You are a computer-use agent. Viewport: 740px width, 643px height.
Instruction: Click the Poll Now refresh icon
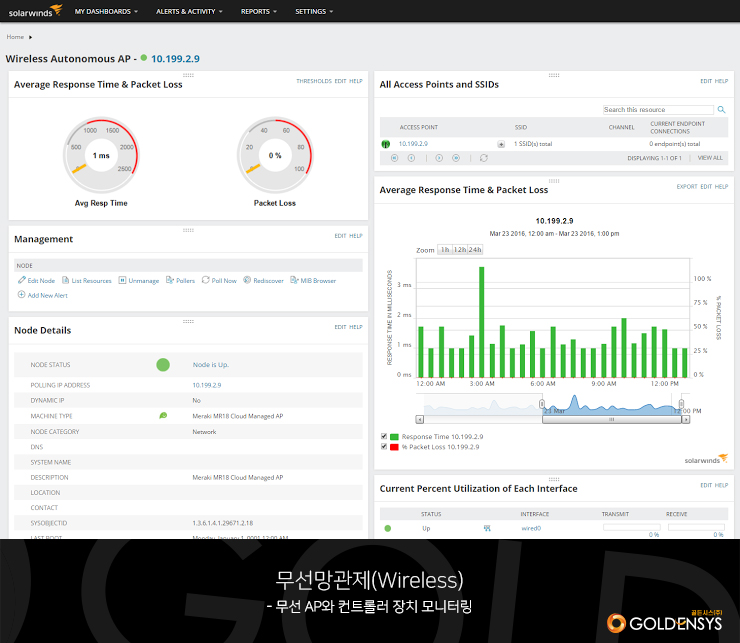click(x=205, y=280)
